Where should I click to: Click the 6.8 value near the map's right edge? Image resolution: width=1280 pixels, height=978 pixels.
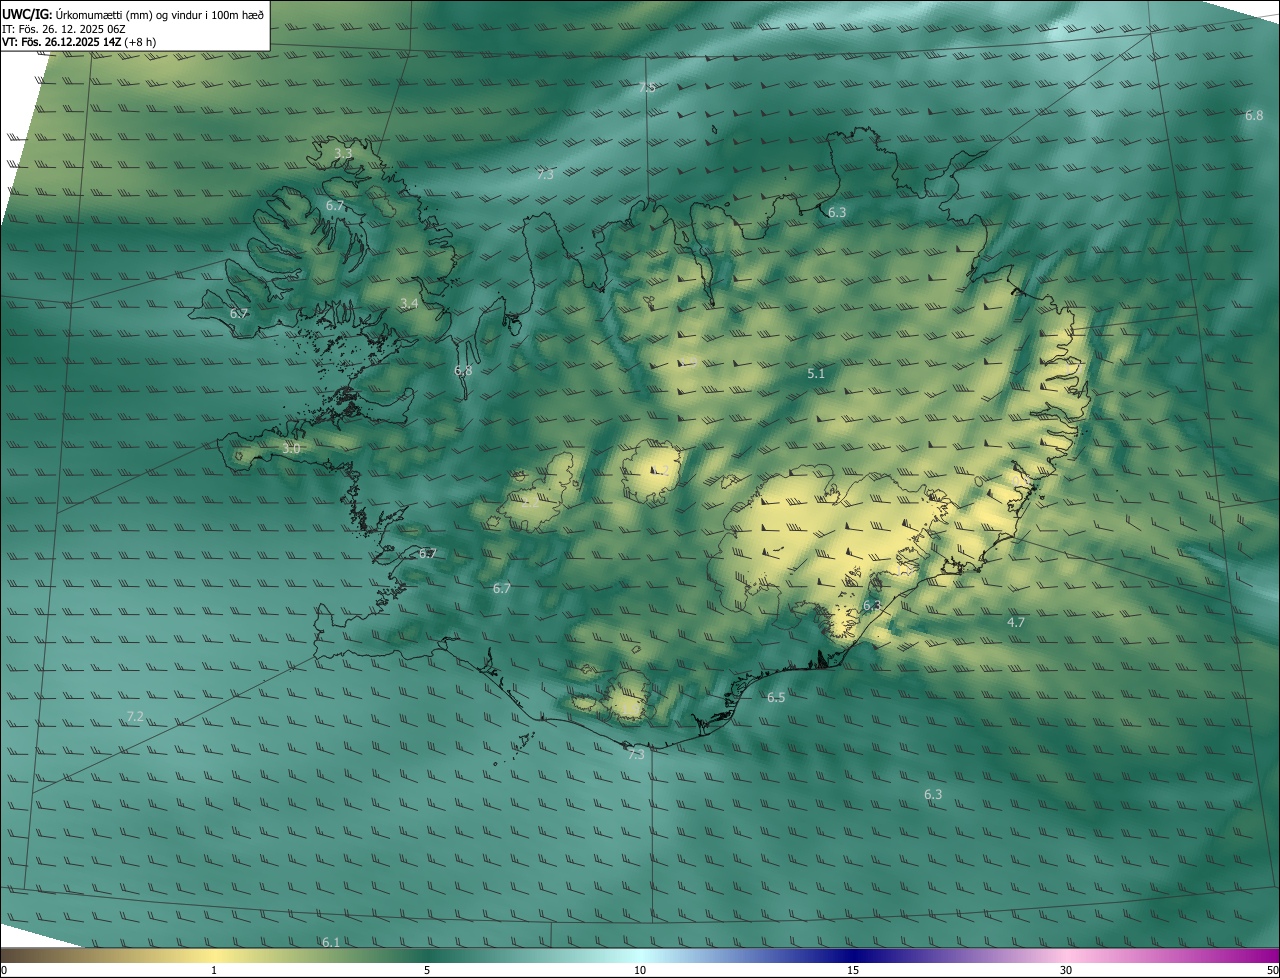tap(1254, 115)
